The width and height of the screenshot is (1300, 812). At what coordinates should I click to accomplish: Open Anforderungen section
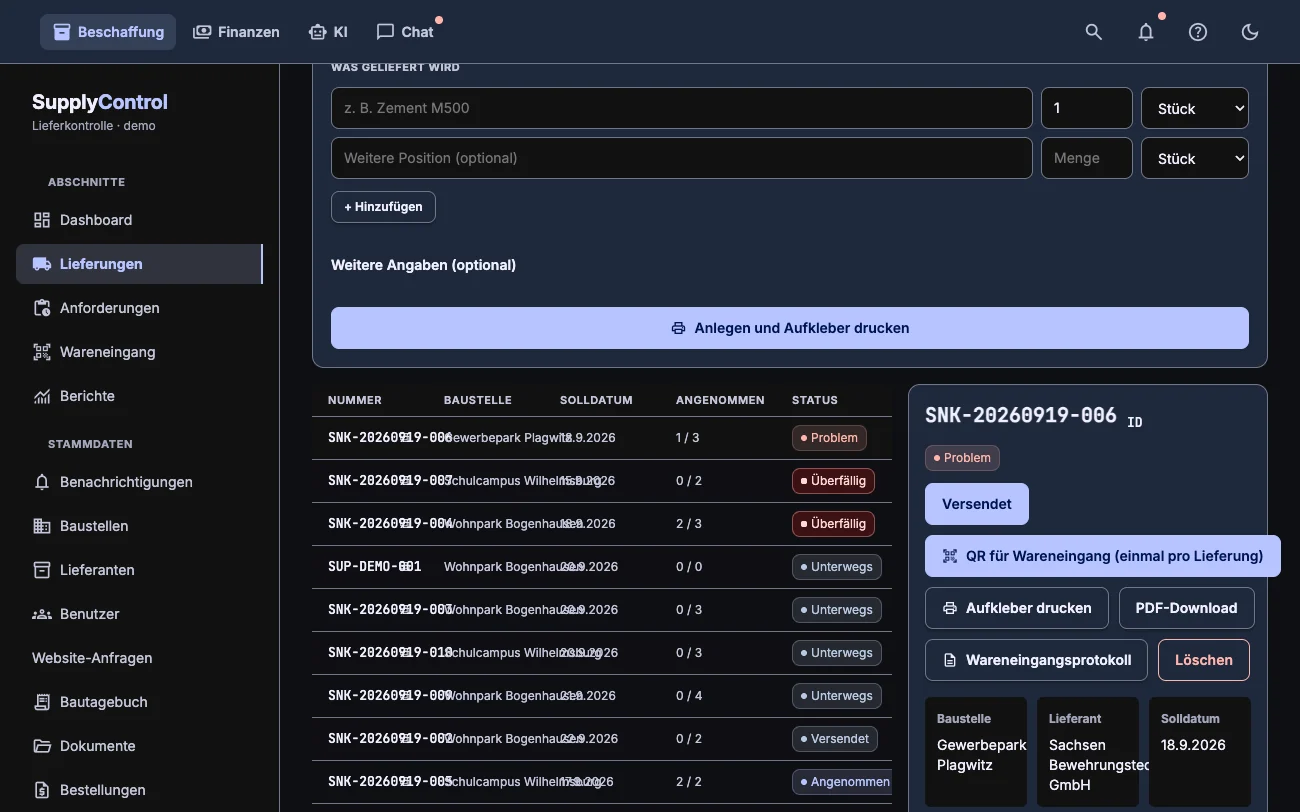click(x=139, y=308)
